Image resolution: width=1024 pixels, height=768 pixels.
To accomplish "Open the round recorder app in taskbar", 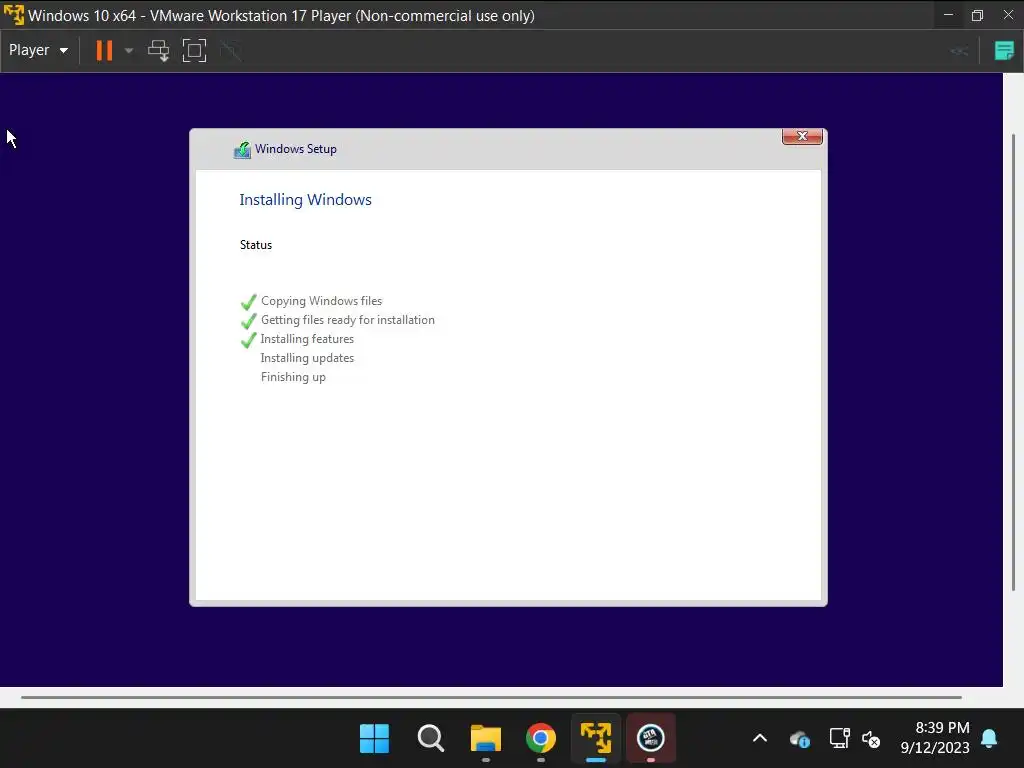I will tap(650, 739).
